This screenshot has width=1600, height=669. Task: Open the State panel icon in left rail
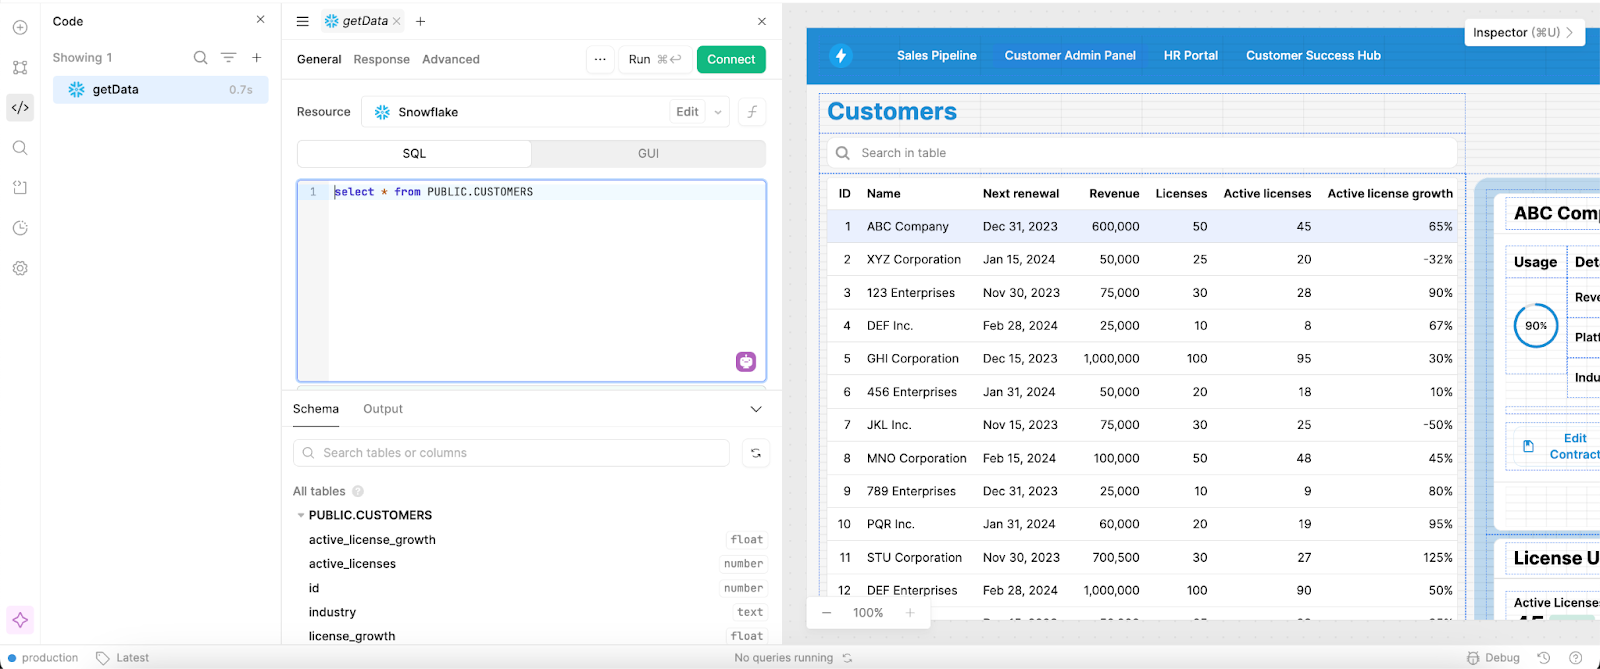(20, 188)
